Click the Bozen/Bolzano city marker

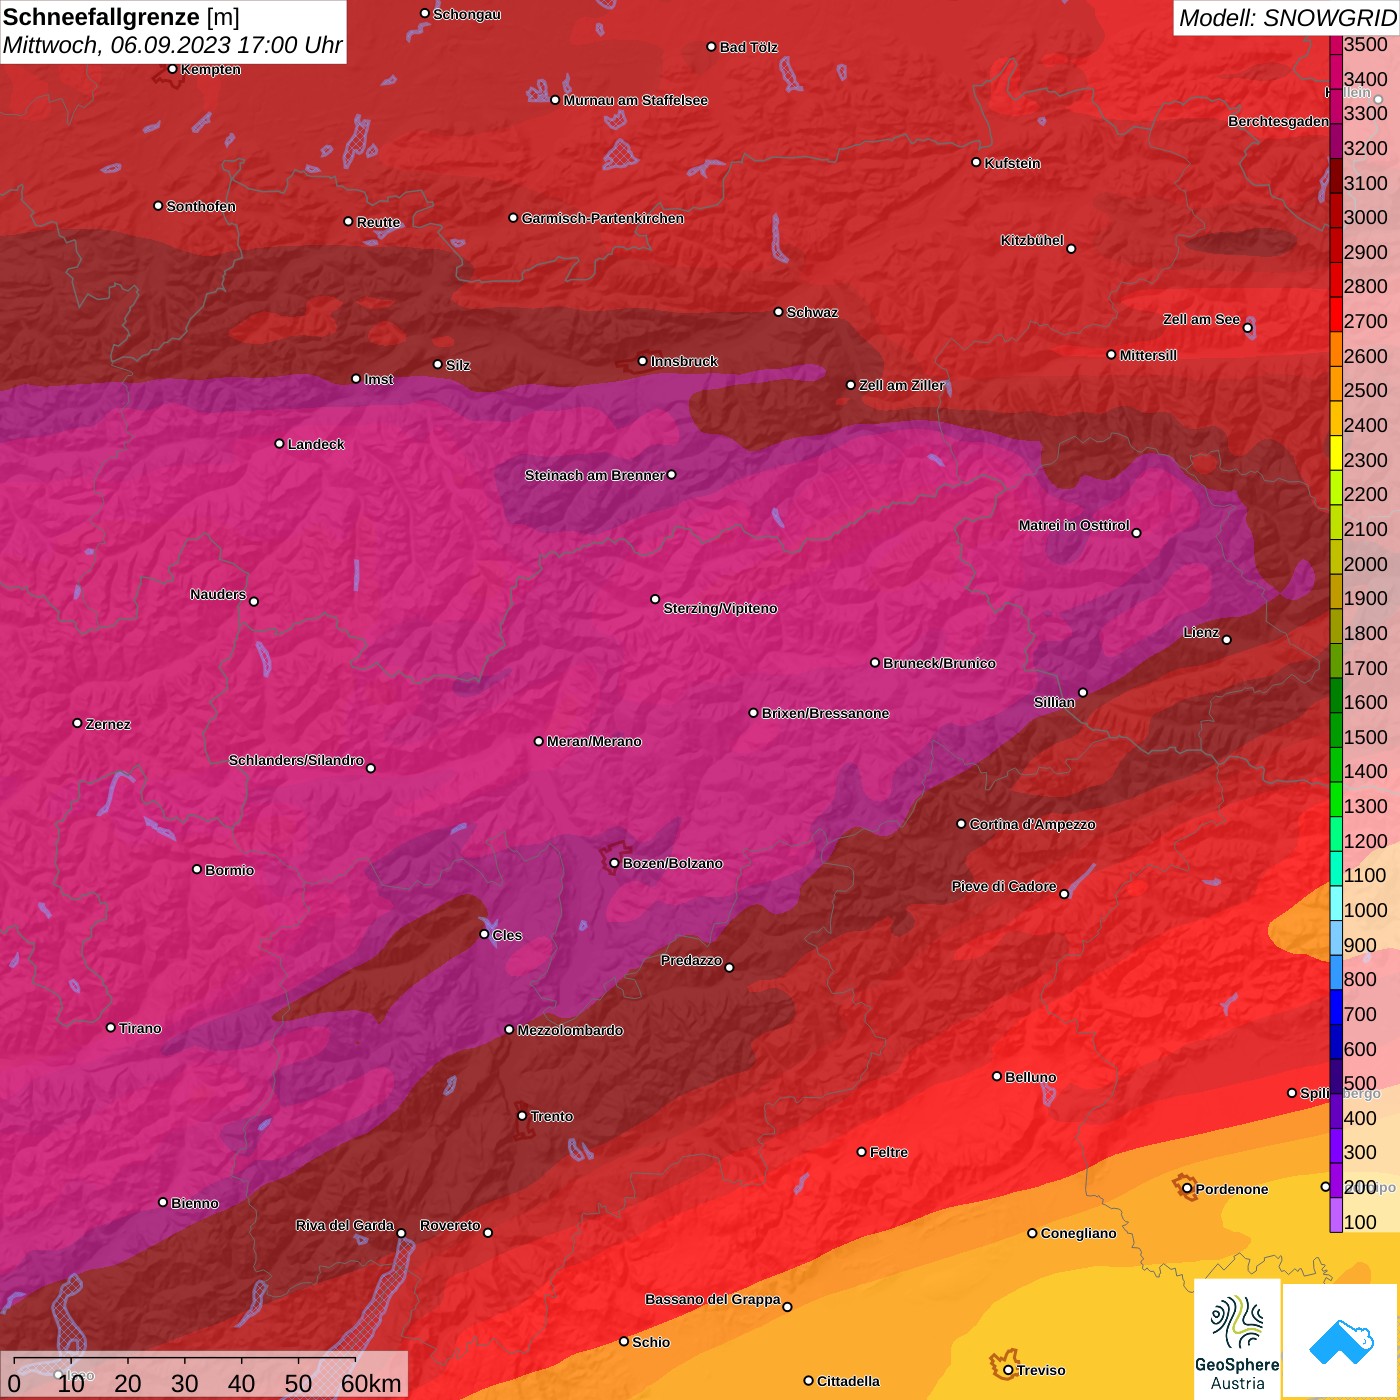coord(614,863)
